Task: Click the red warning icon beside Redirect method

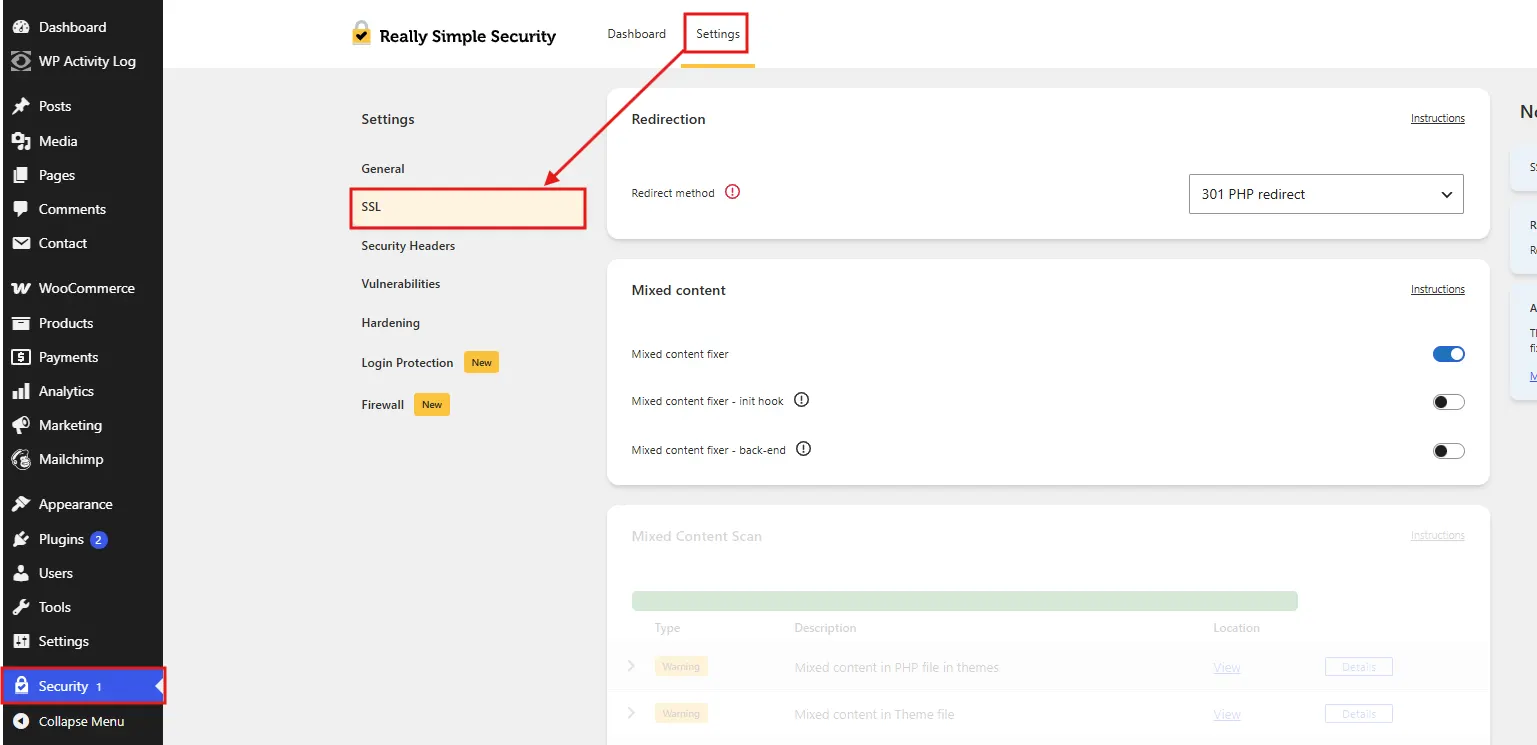Action: coord(732,192)
